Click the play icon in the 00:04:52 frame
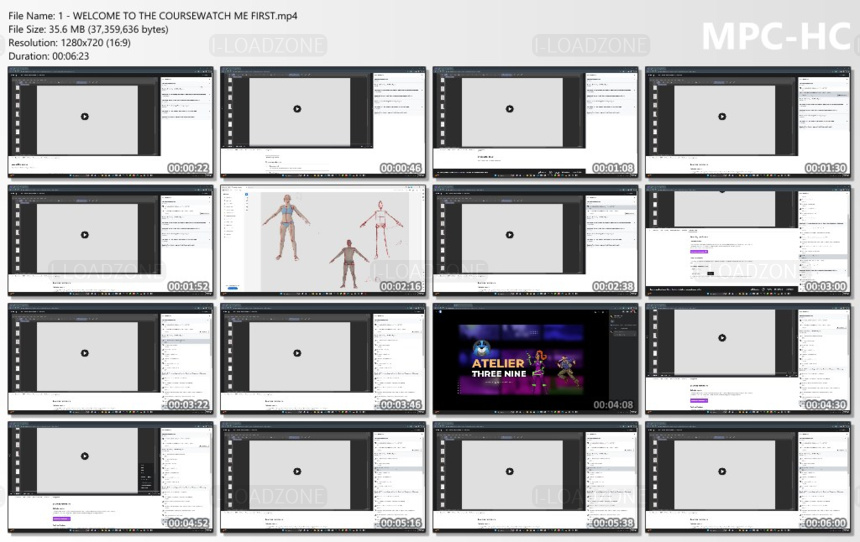Viewport: 860px width, 542px height. 84,456
